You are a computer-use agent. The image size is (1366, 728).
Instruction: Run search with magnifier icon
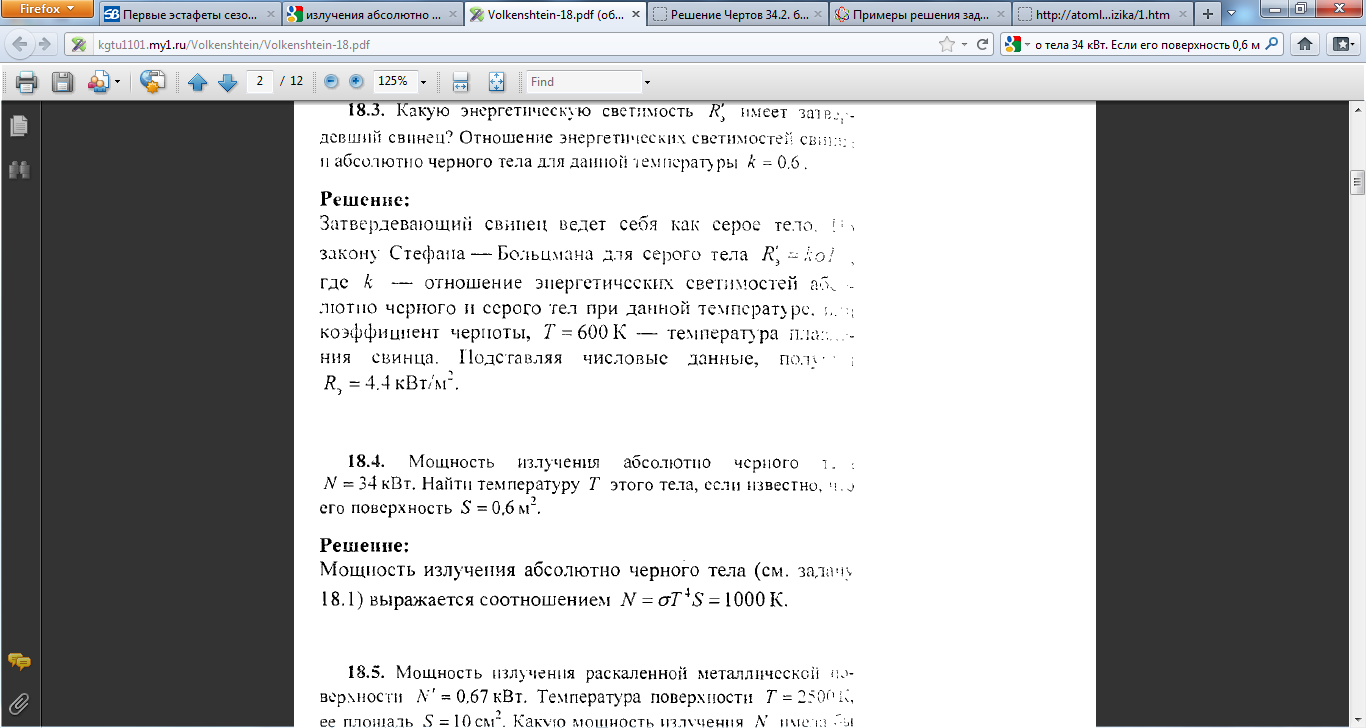pyautogui.click(x=1274, y=44)
